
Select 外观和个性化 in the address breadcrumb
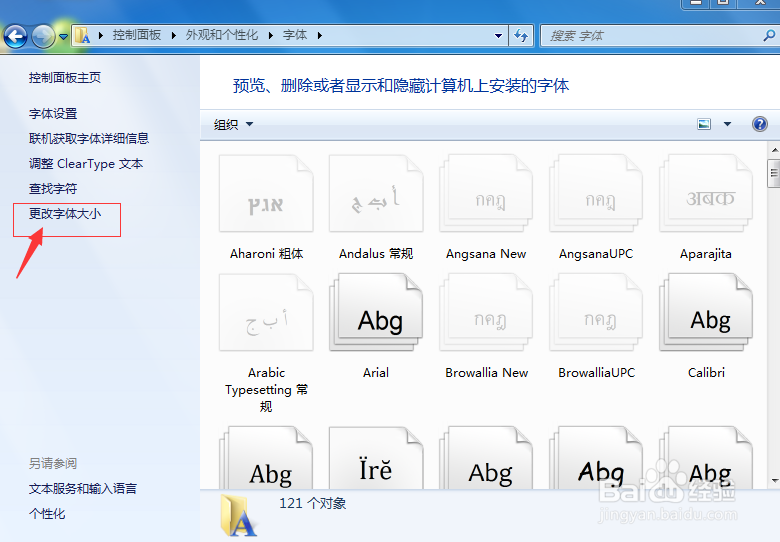pyautogui.click(x=222, y=35)
